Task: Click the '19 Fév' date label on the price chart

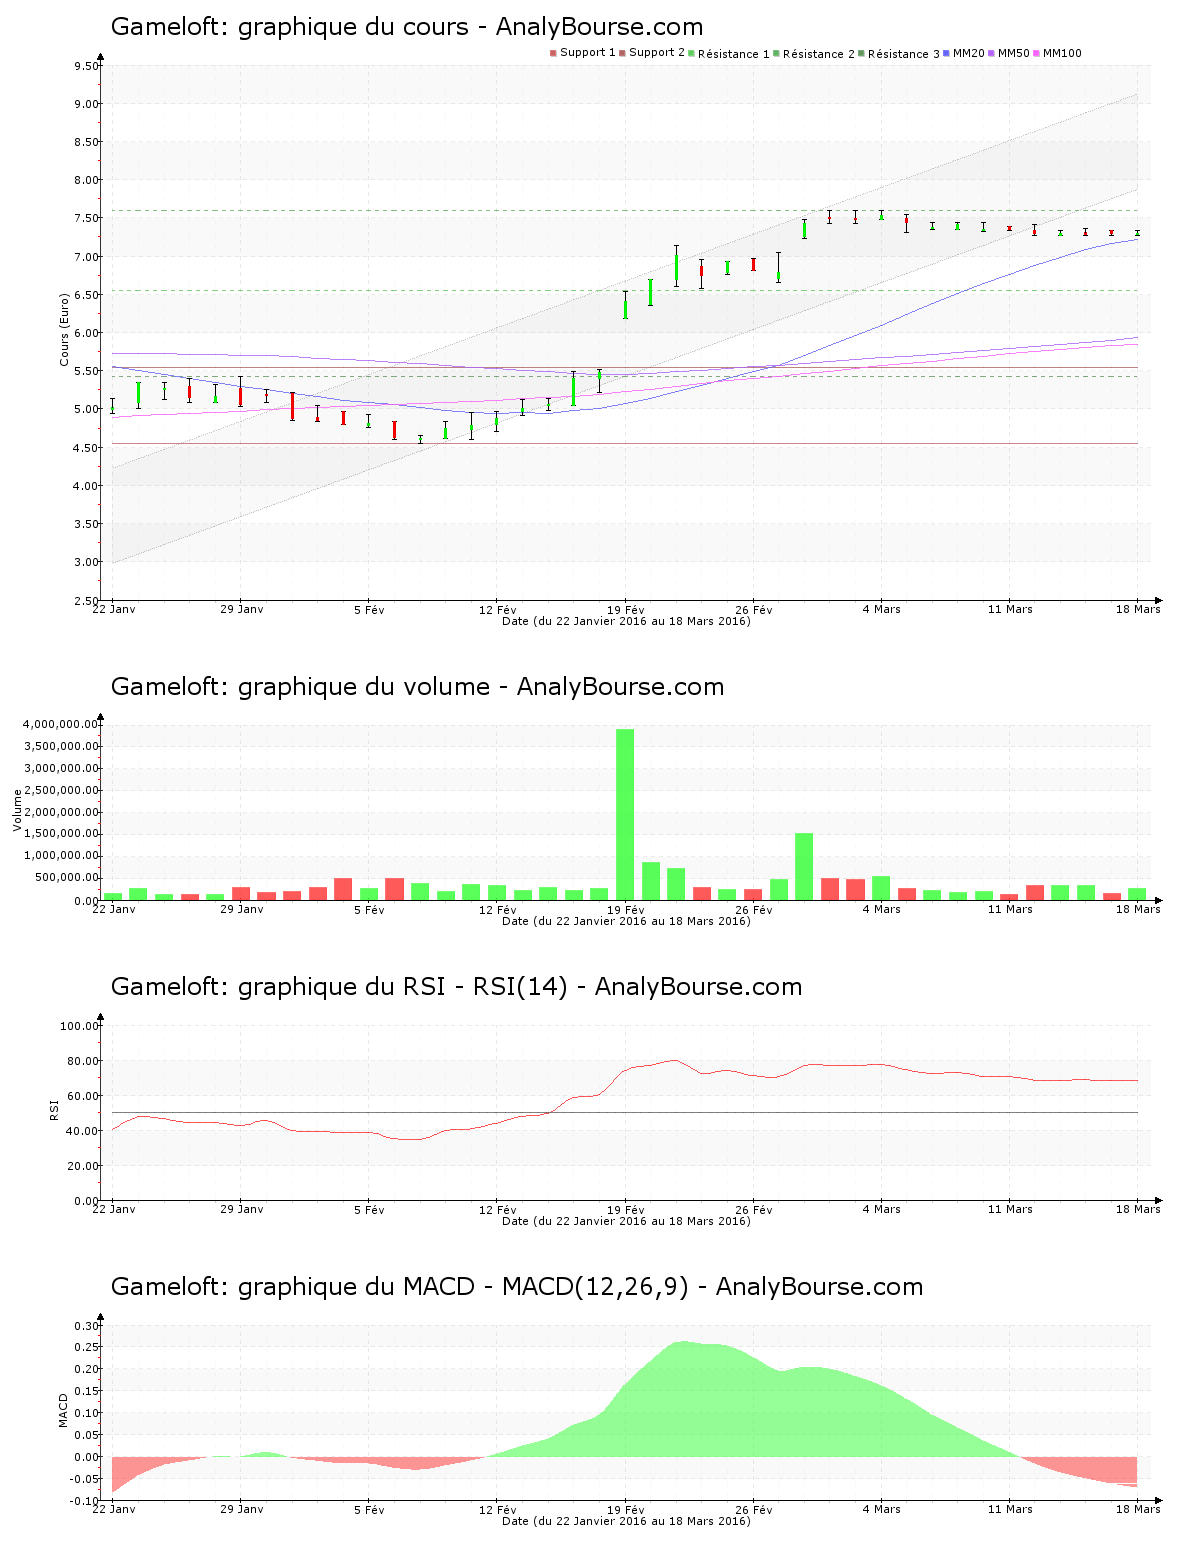Action: (x=626, y=609)
